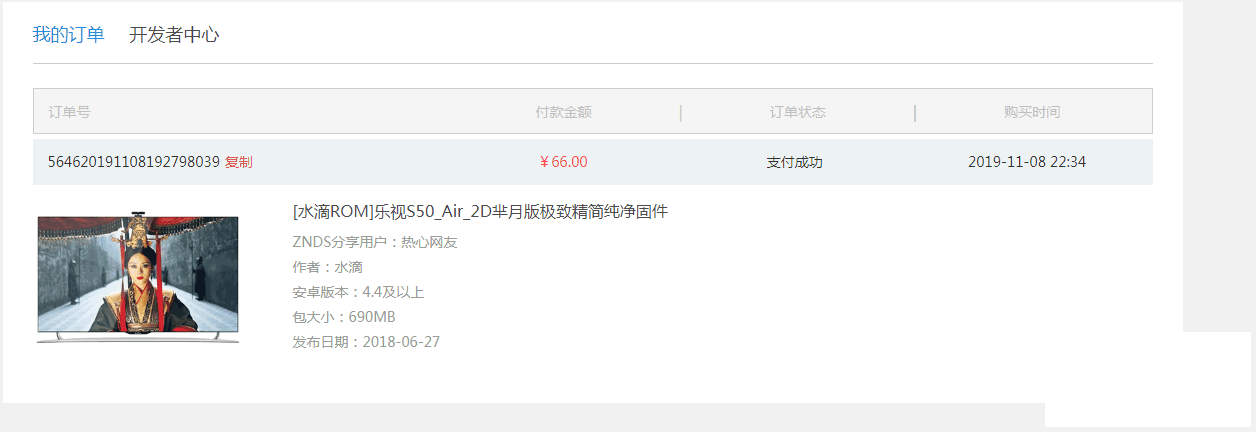The width and height of the screenshot is (1256, 432).
Task: Click the 订单号 column header
Action: 69,112
